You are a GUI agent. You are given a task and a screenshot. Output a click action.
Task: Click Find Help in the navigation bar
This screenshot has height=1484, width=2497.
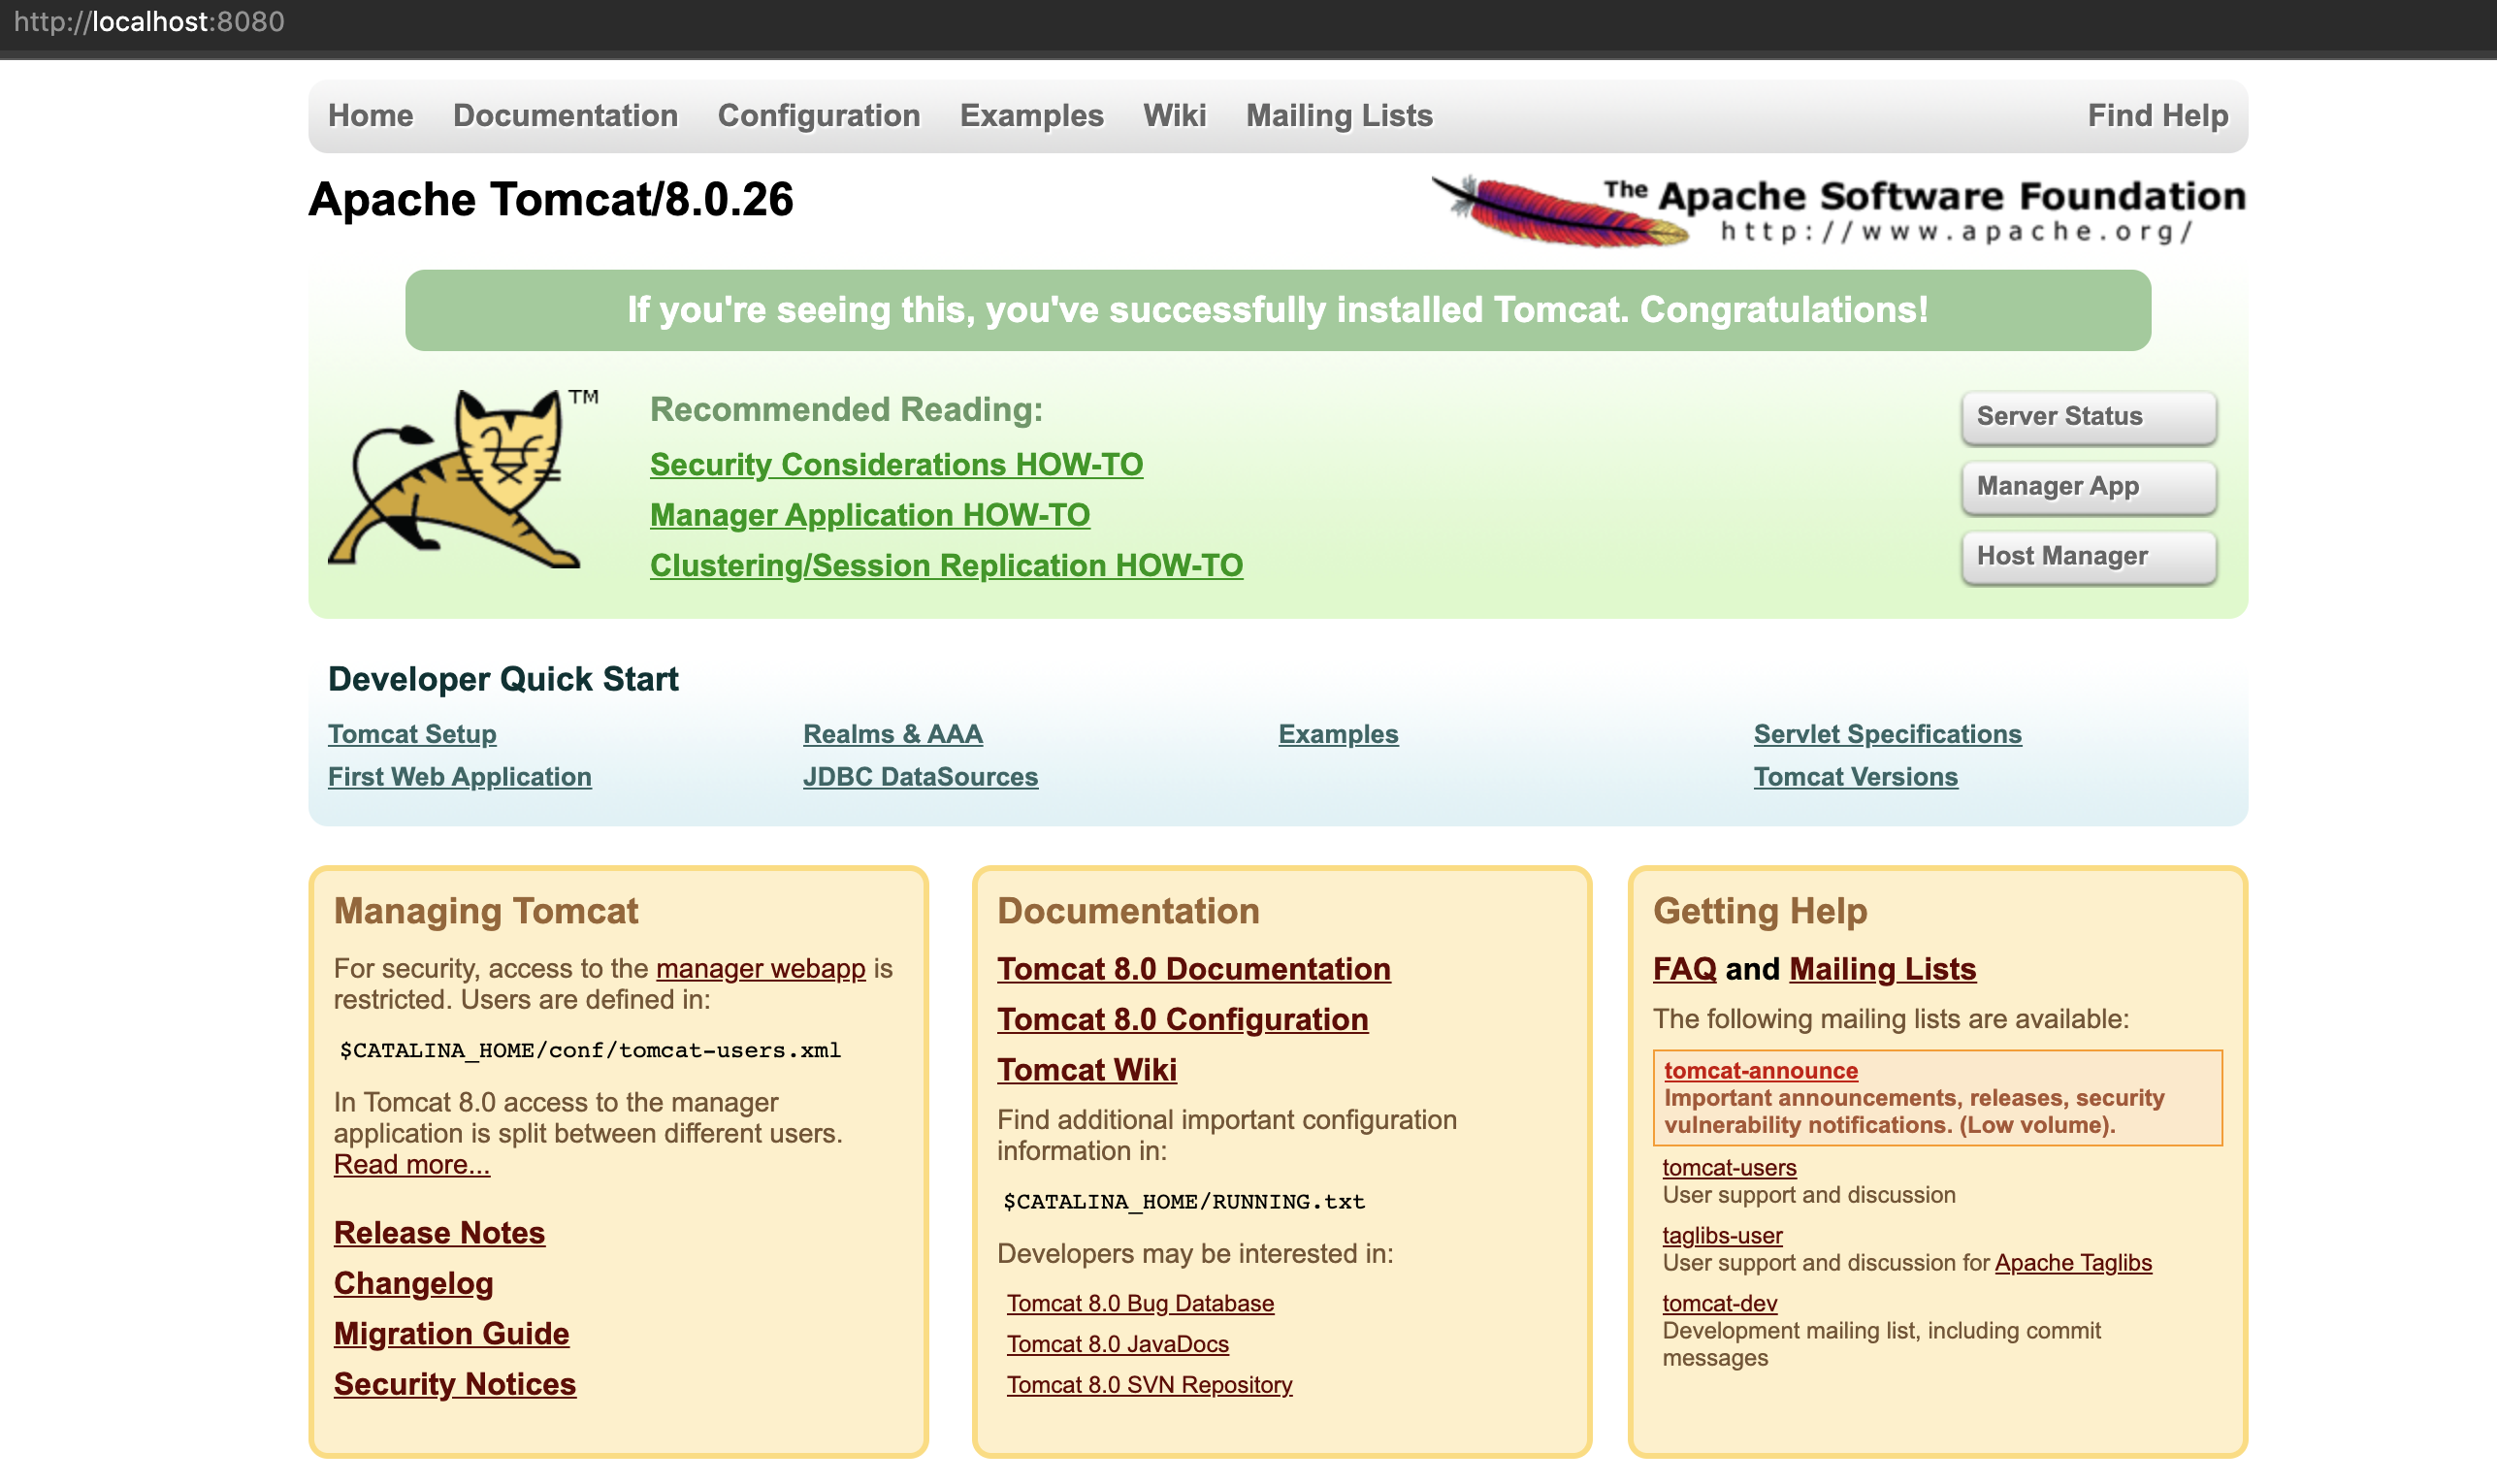point(2157,116)
